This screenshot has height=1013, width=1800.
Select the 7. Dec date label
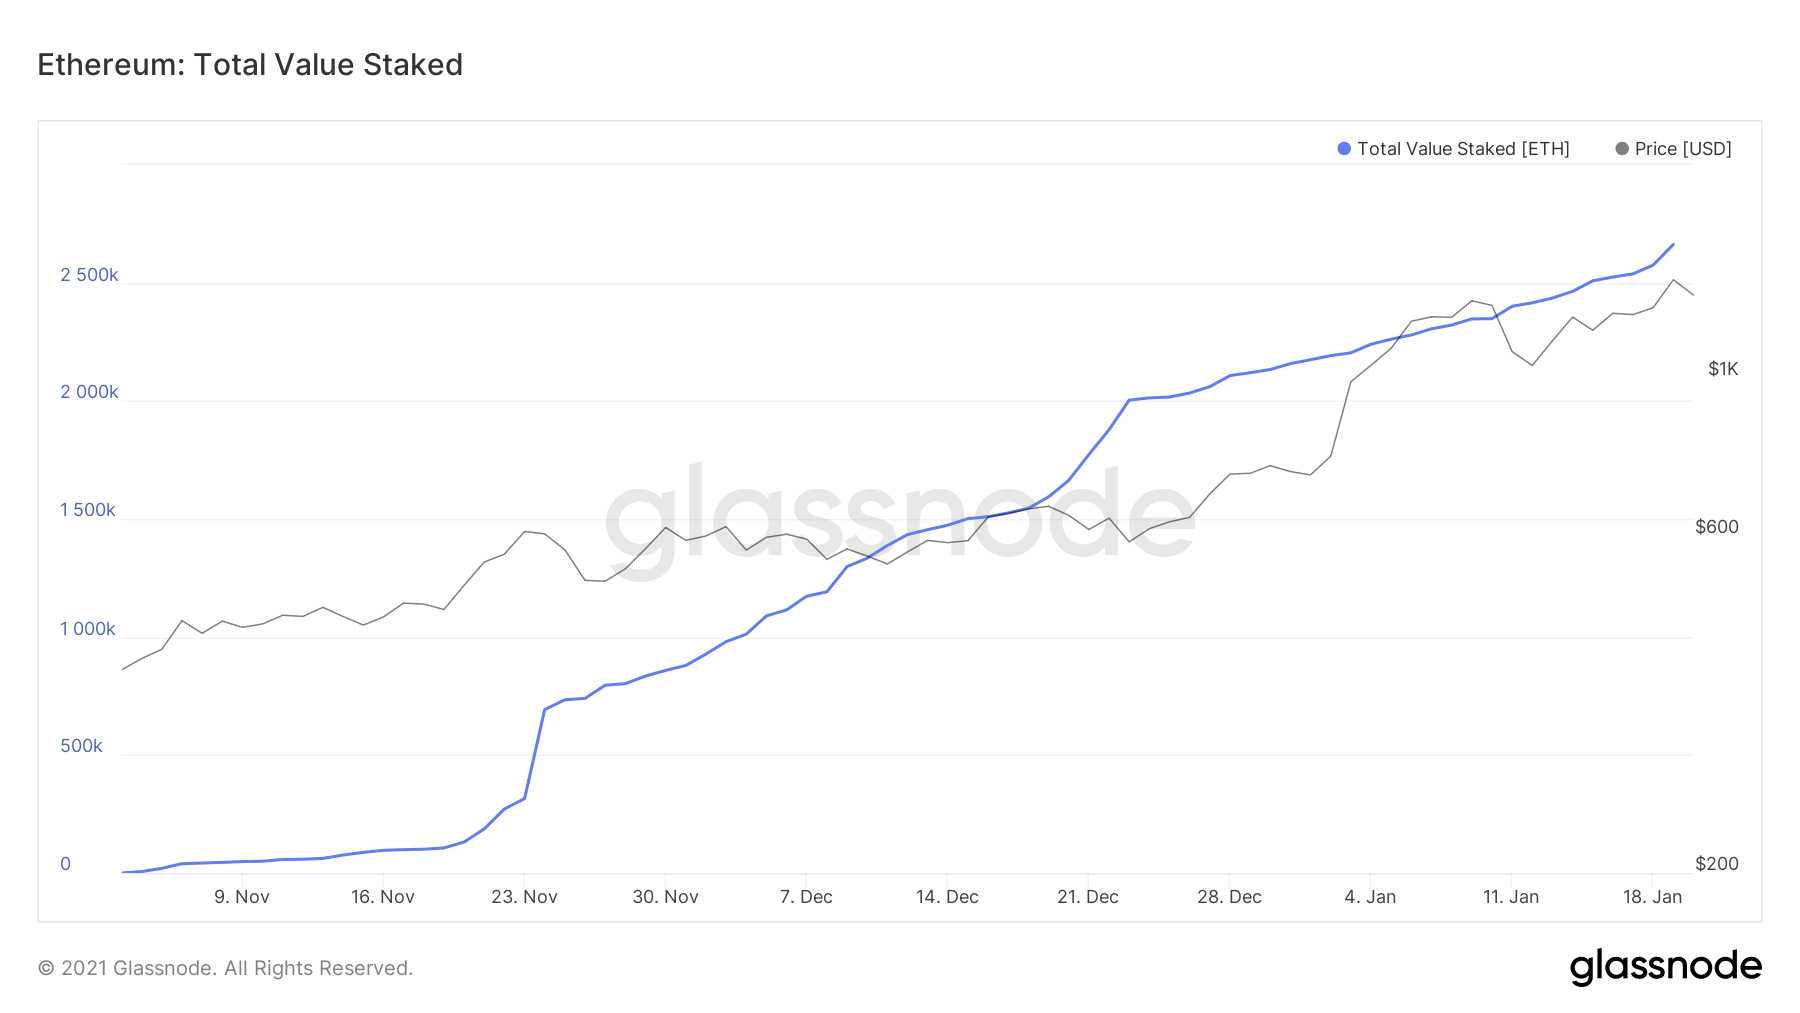point(806,897)
